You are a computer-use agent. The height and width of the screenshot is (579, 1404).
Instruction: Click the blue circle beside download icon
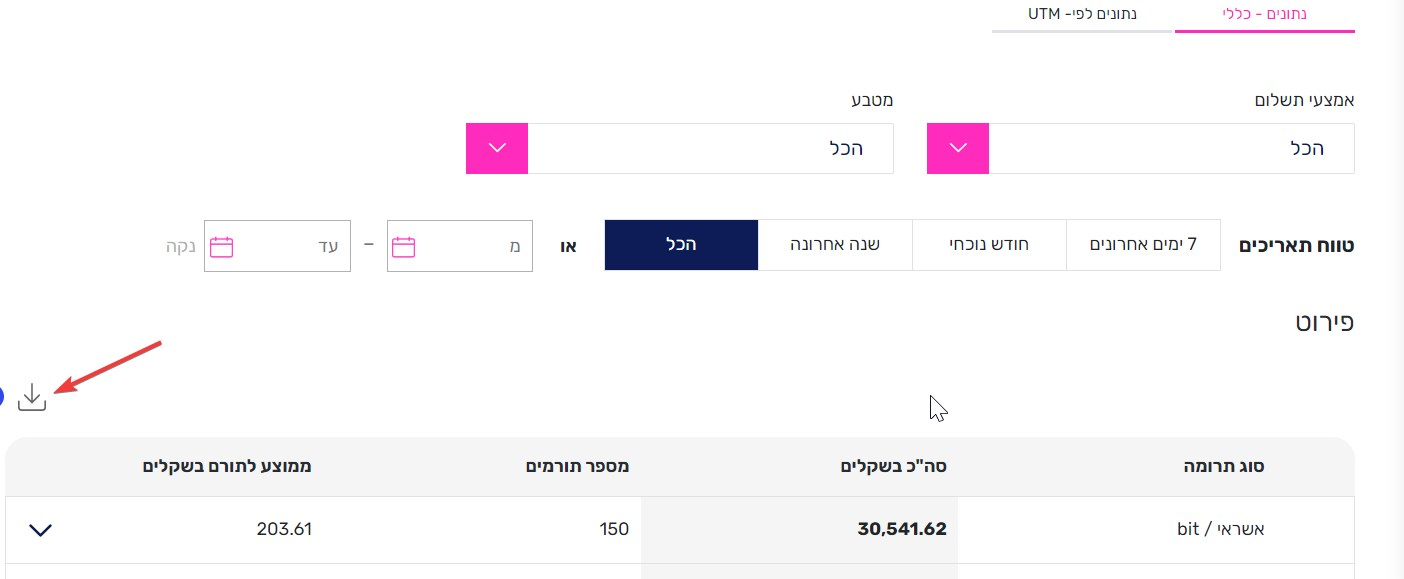1,396
